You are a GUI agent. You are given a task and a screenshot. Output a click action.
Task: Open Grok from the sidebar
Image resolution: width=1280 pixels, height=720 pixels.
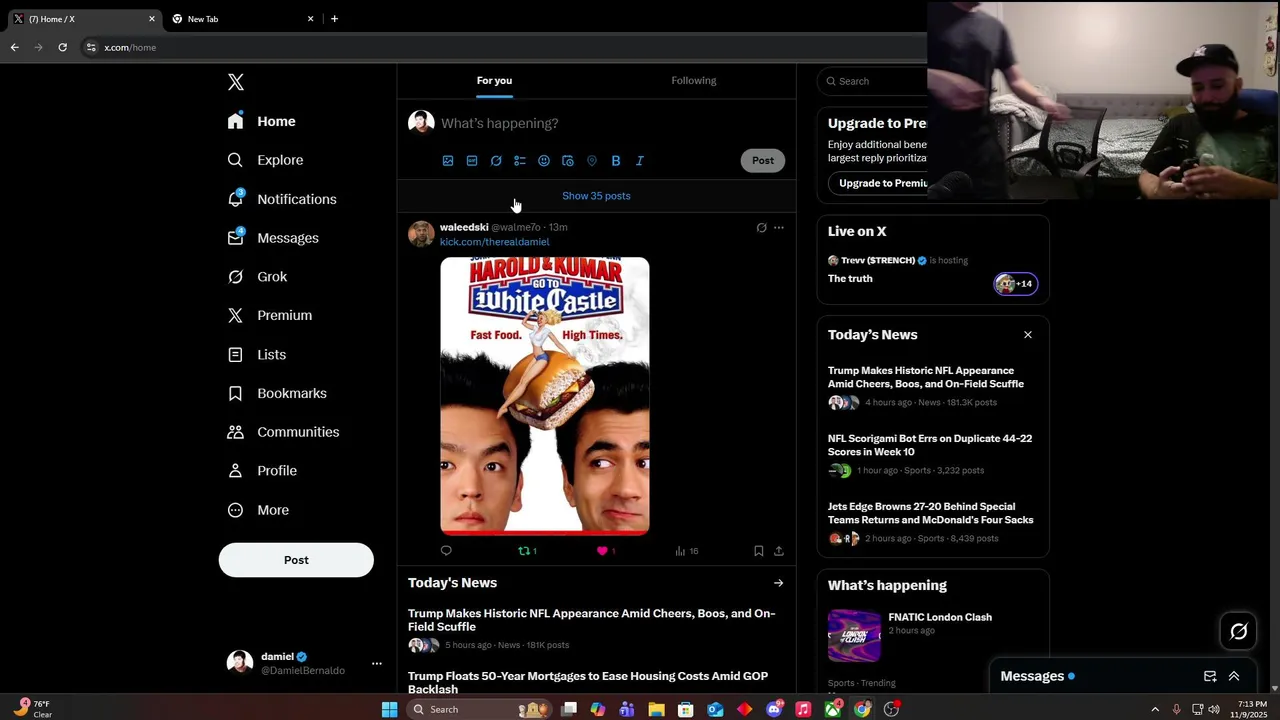[x=257, y=277]
